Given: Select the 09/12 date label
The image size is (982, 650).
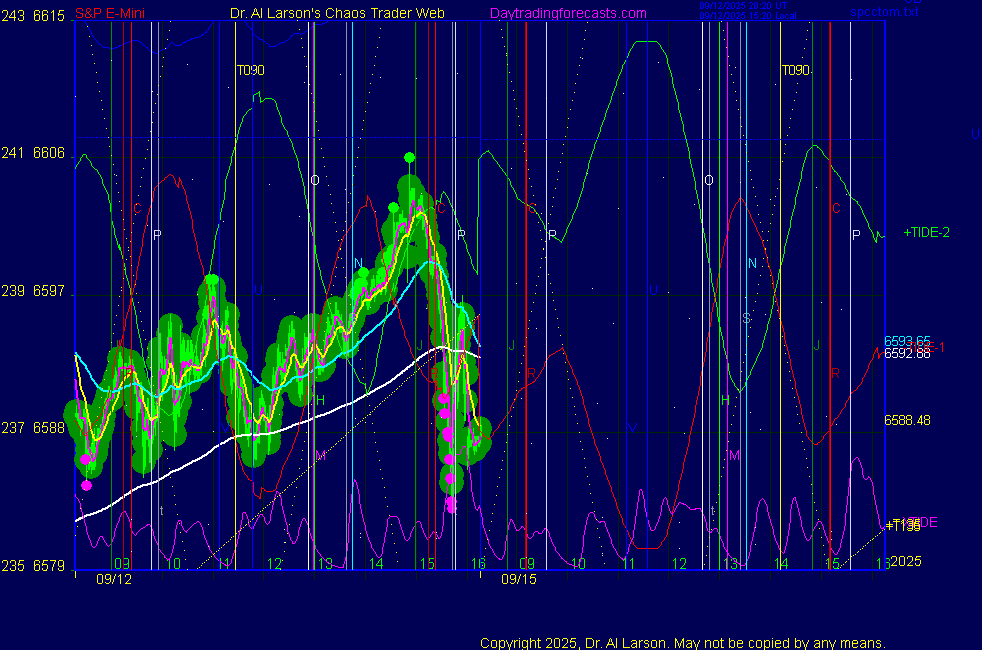Looking at the screenshot, I should (x=113, y=579).
